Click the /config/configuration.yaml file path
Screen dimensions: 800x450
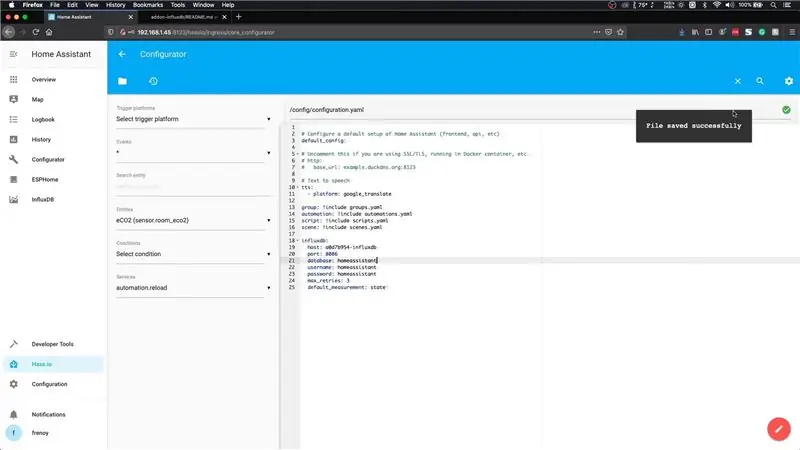(327, 110)
